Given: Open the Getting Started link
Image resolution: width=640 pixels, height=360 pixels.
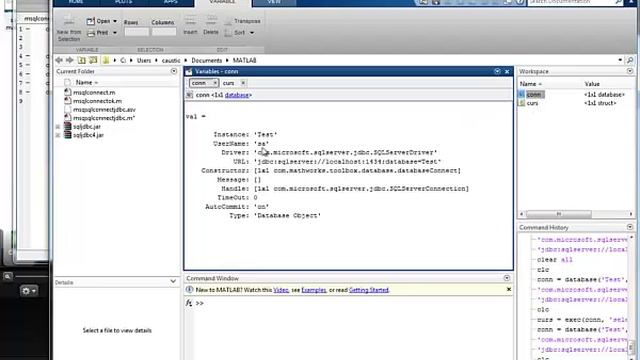Looking at the screenshot, I should coord(369,290).
